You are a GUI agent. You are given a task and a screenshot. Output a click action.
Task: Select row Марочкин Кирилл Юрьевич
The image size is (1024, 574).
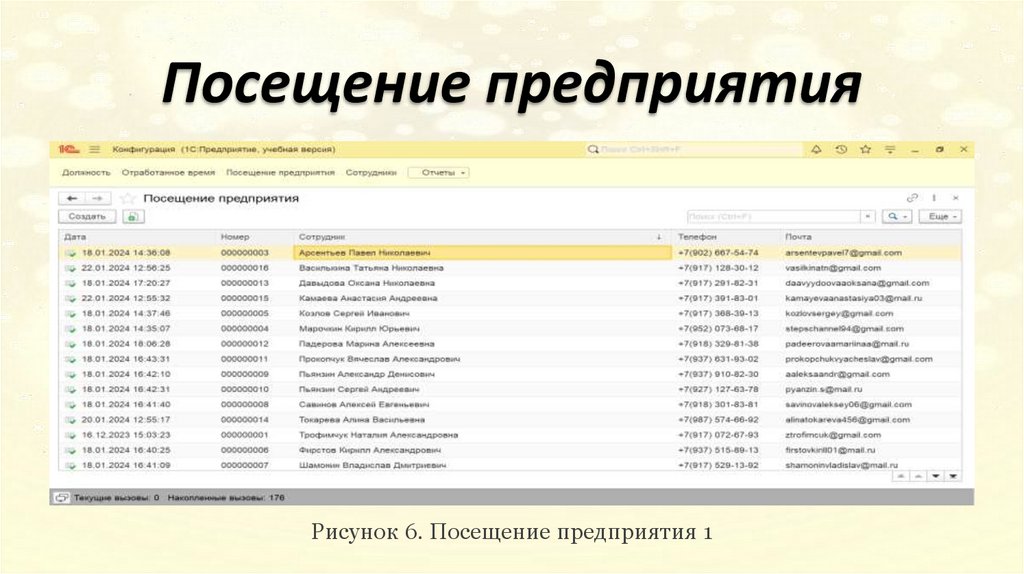point(510,329)
